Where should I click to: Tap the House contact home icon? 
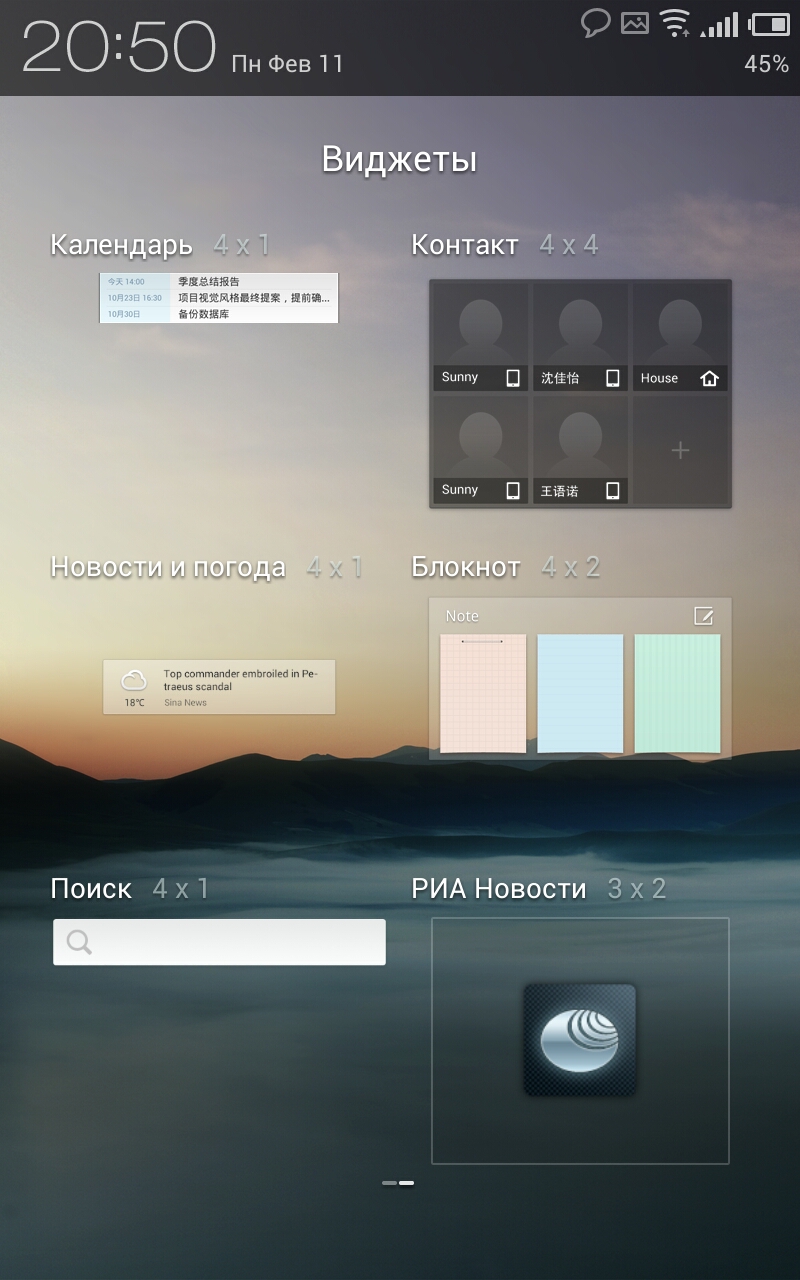[x=710, y=378]
